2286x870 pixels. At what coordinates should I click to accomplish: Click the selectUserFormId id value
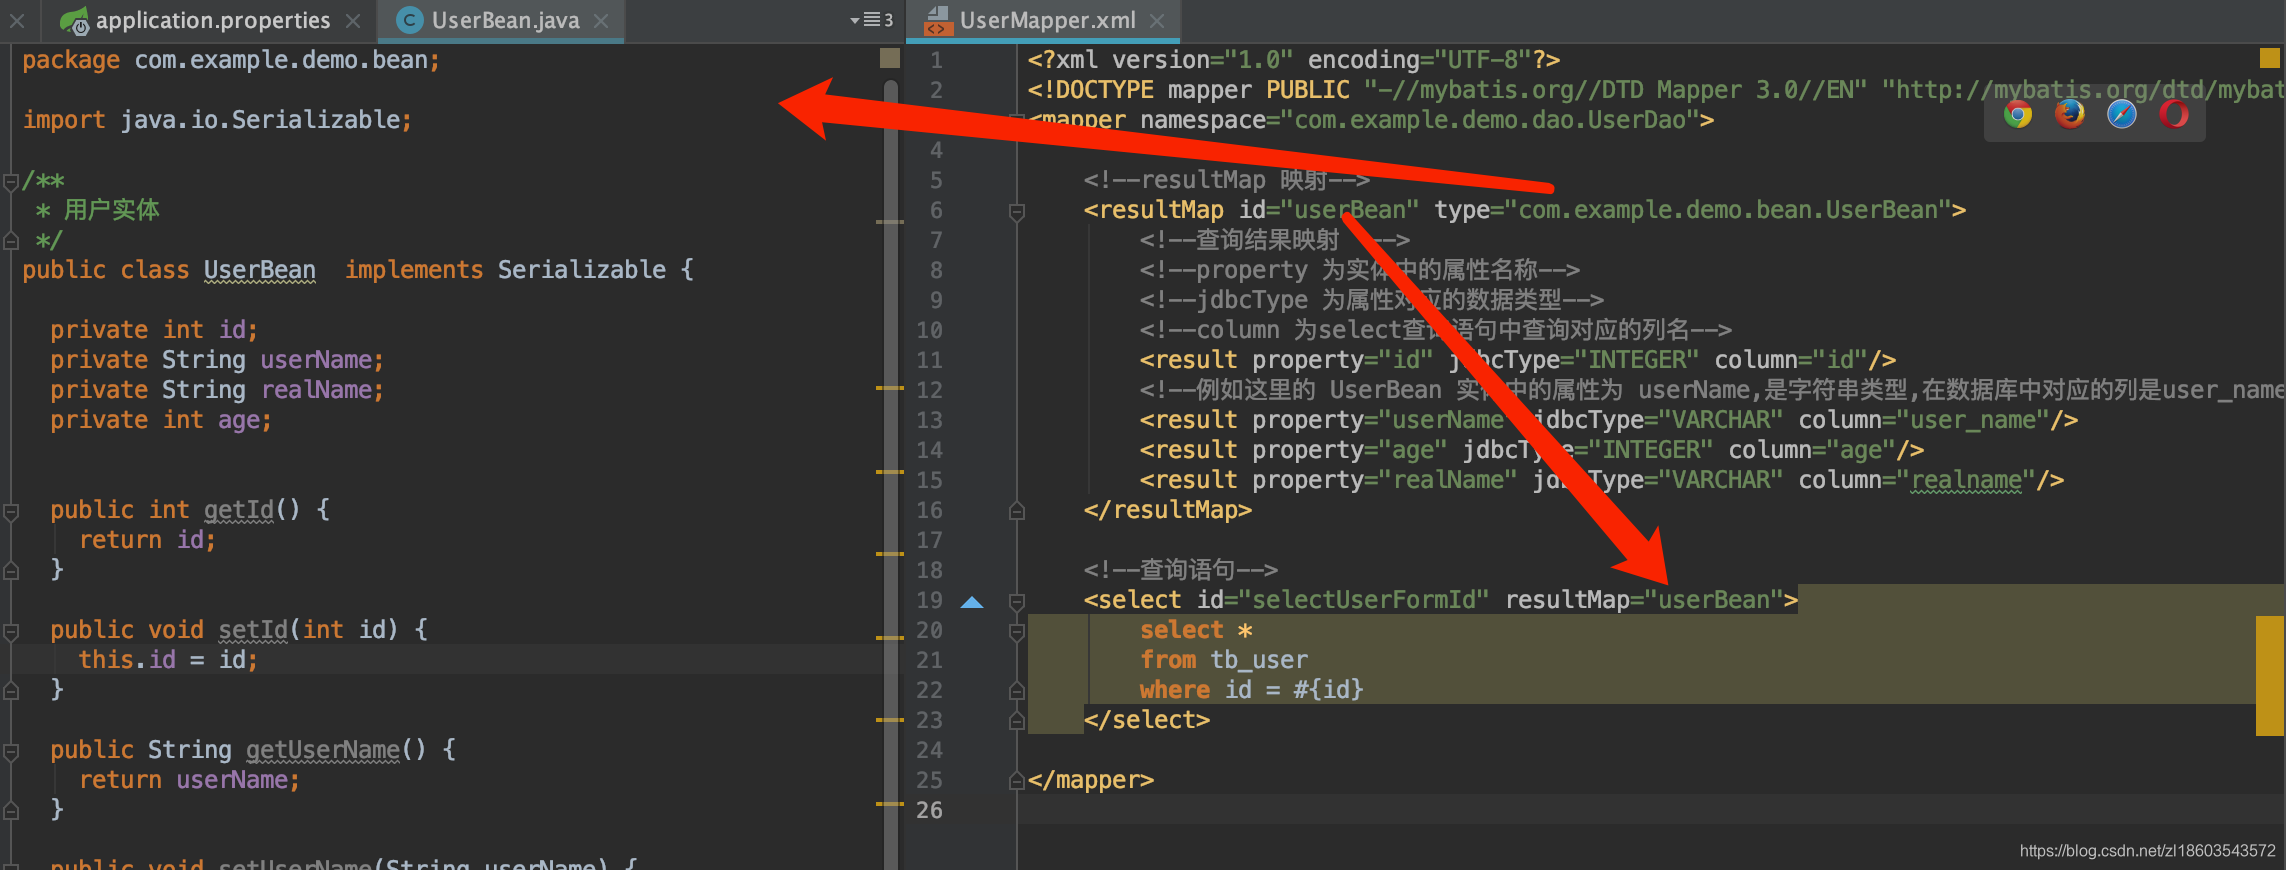(1365, 600)
